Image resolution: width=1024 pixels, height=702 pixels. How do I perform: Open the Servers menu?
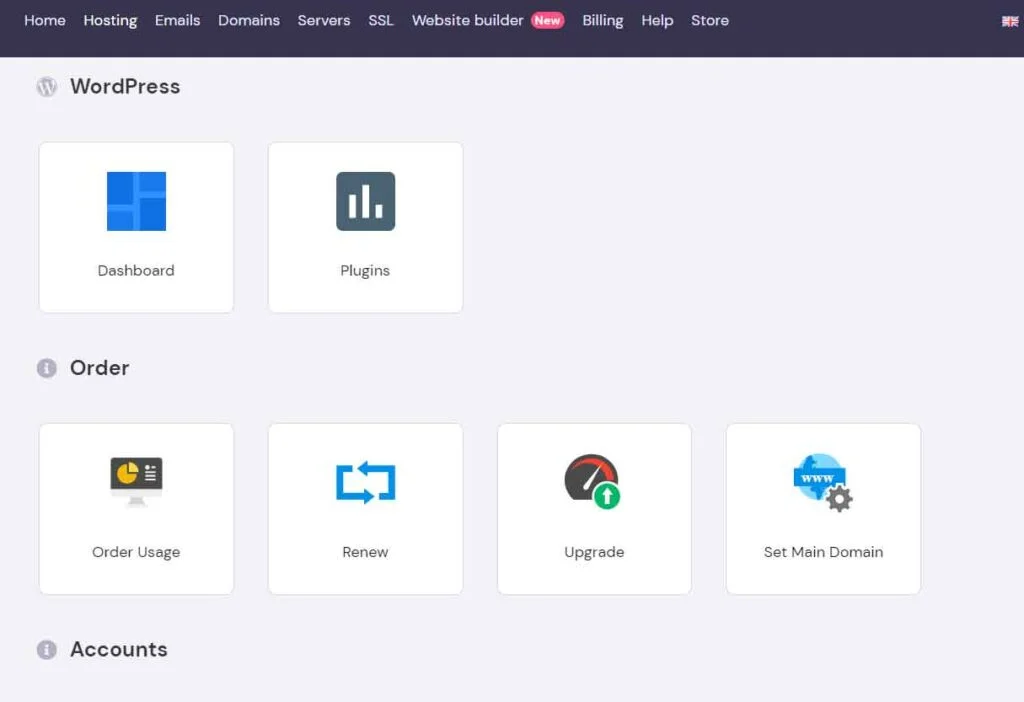coord(324,20)
